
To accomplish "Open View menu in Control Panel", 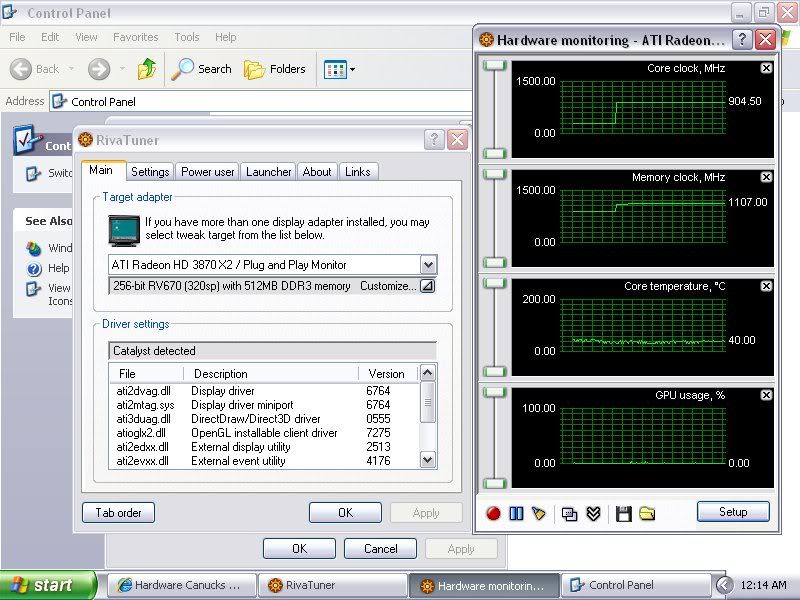I will point(86,37).
